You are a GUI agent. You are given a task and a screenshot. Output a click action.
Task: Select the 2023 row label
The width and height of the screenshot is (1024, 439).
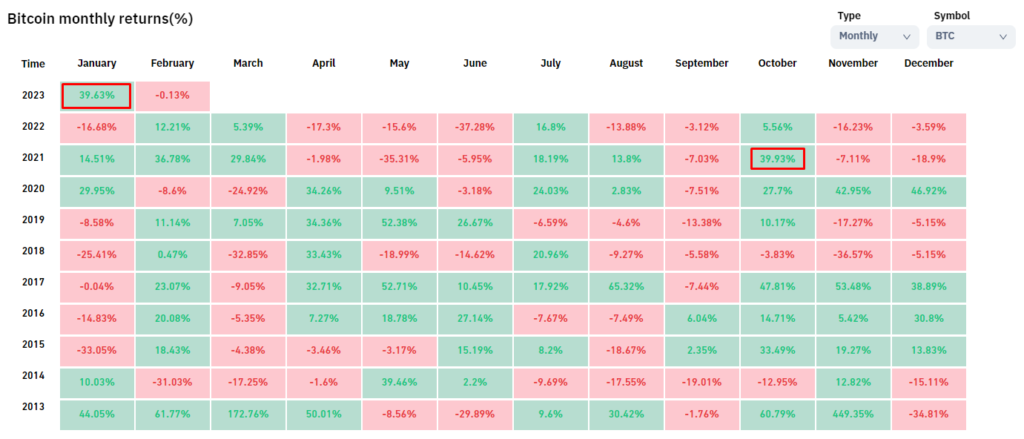35,96
